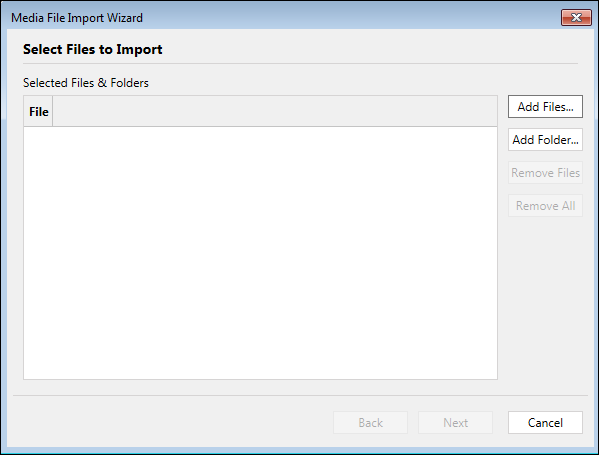
Task: Click the ellipsis in Add Files...
Action: coord(569,107)
